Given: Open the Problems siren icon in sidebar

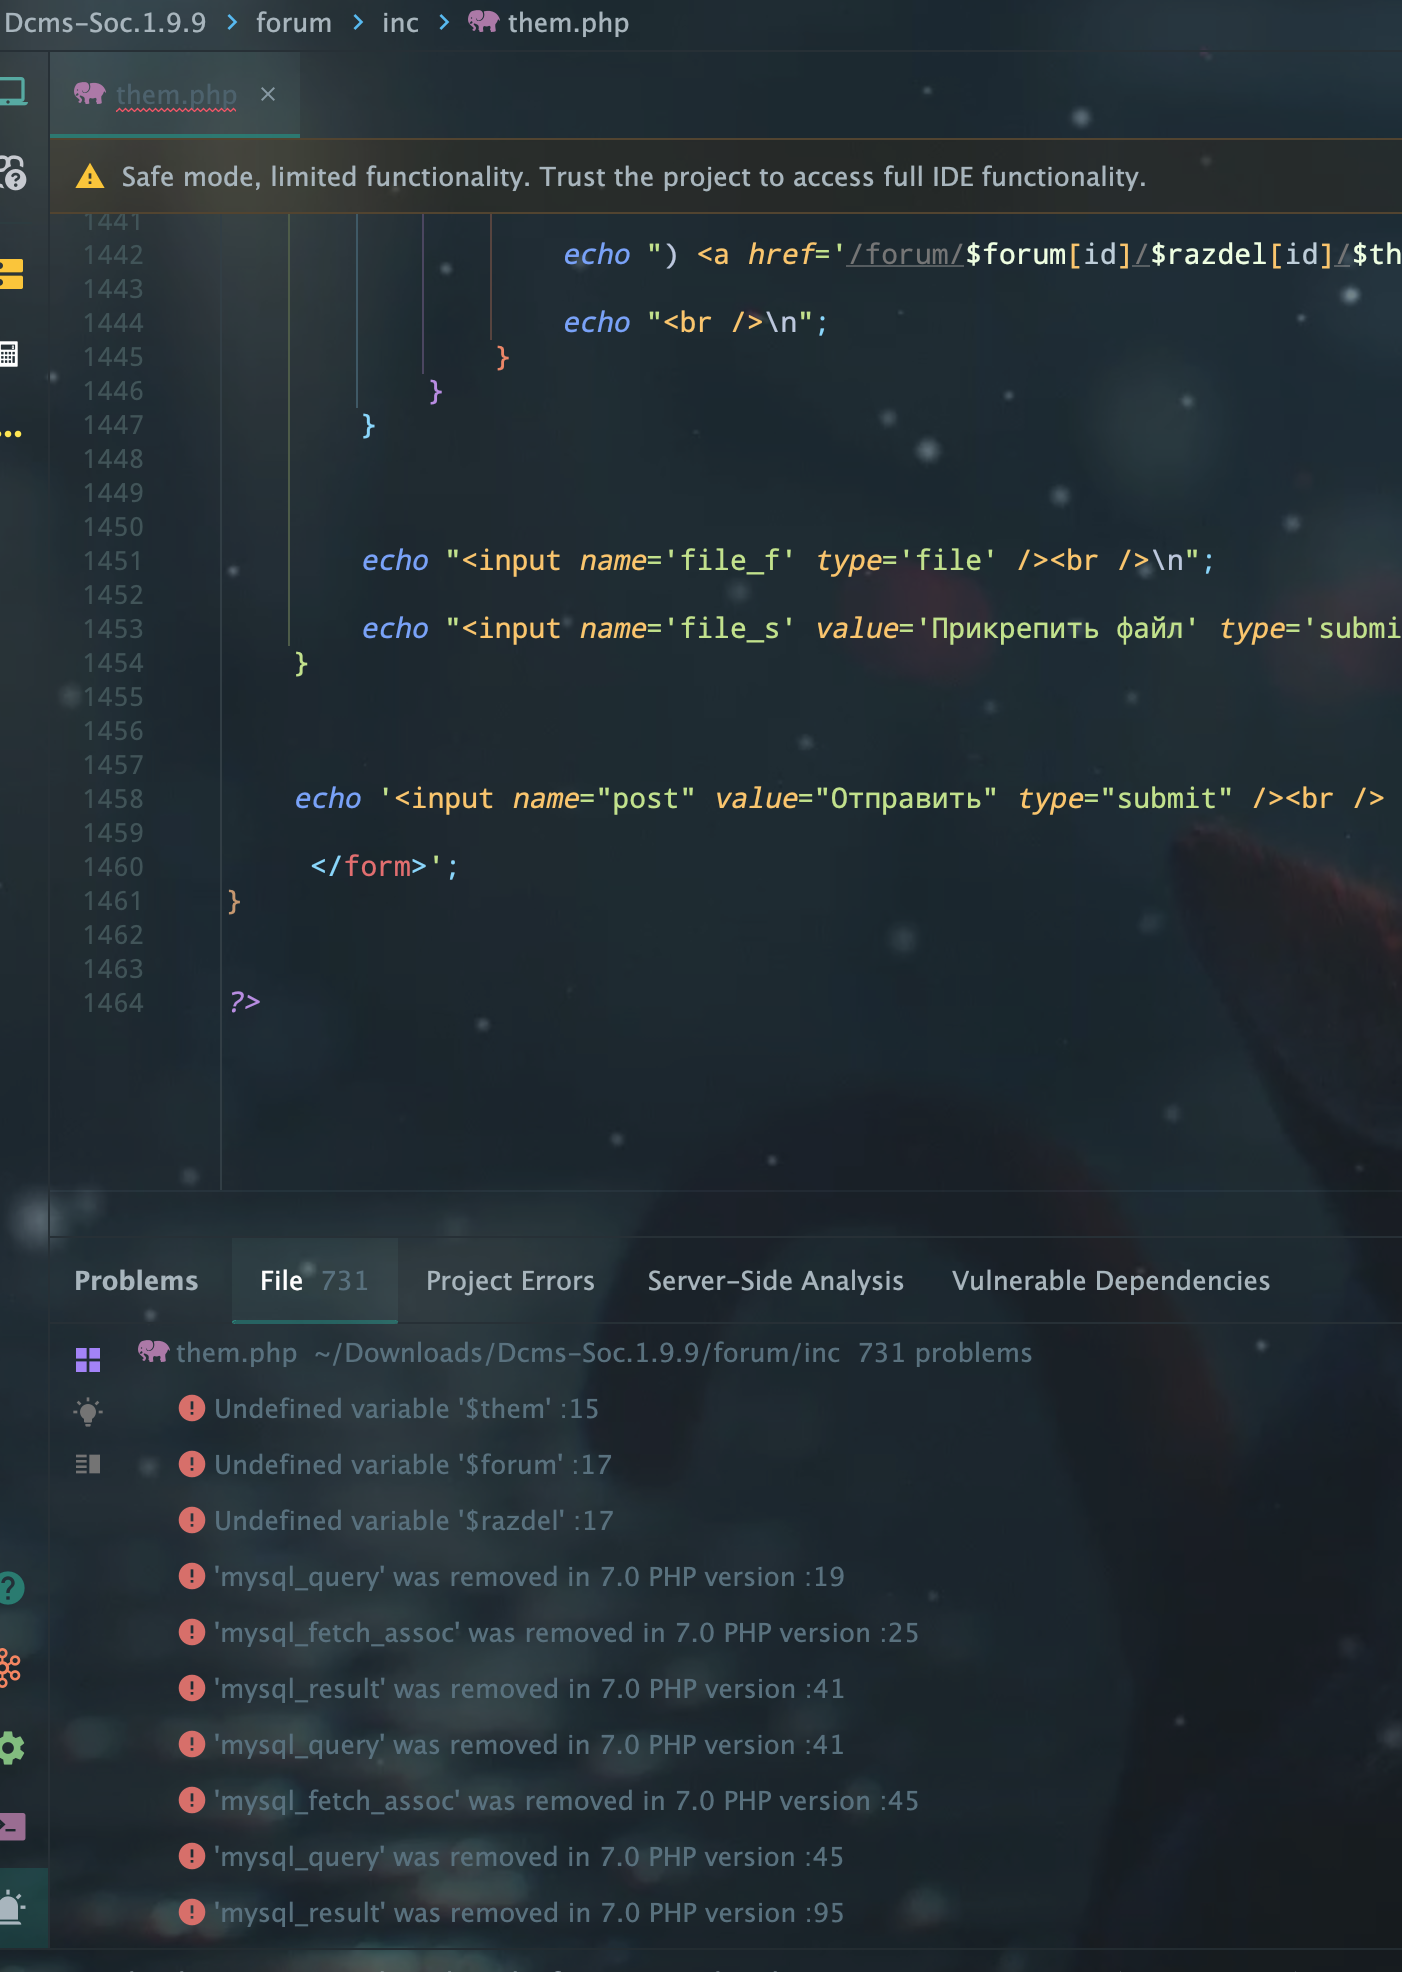Looking at the screenshot, I should coord(12,1907).
